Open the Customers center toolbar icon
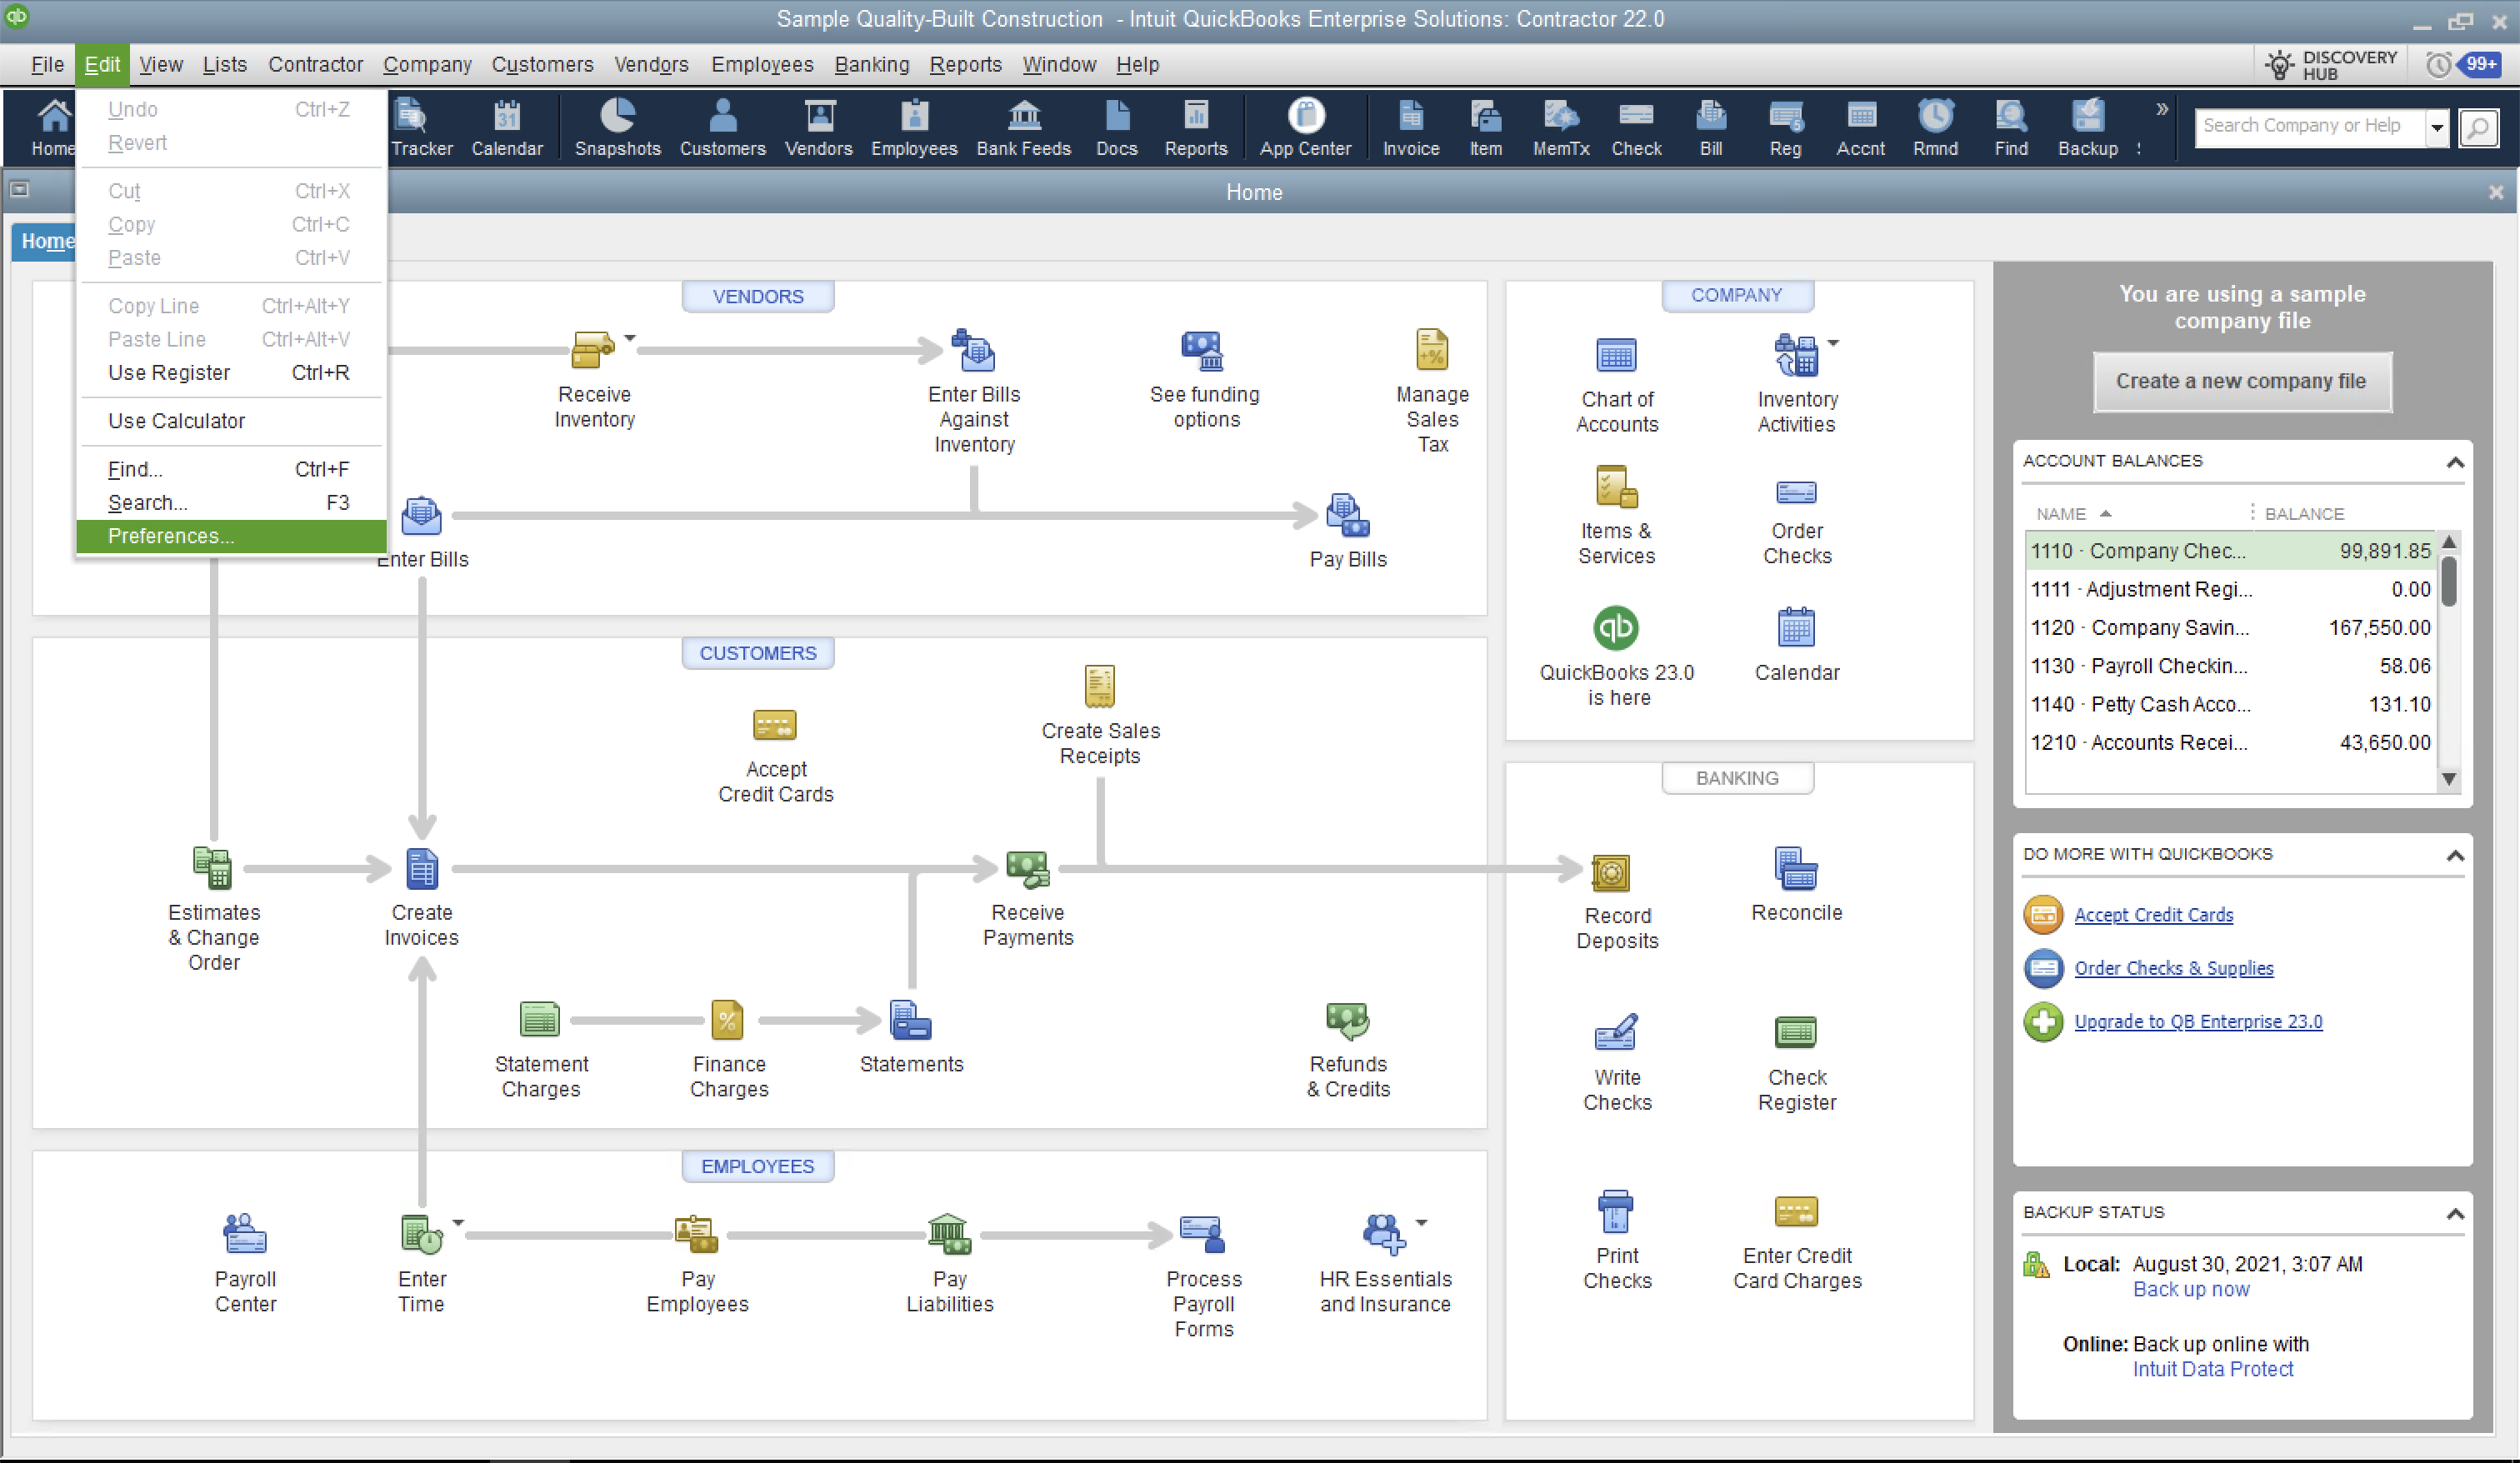The height and width of the screenshot is (1463, 2520). click(722, 128)
